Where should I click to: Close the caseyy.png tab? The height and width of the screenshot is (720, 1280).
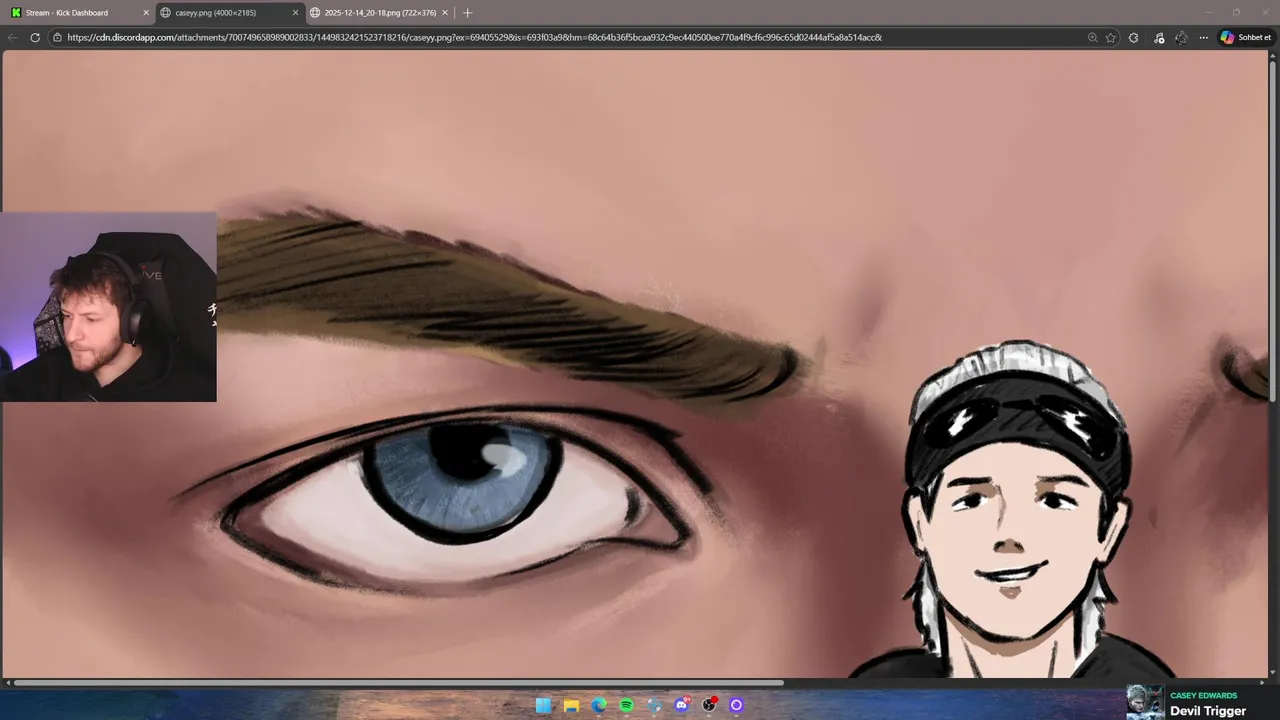point(295,13)
